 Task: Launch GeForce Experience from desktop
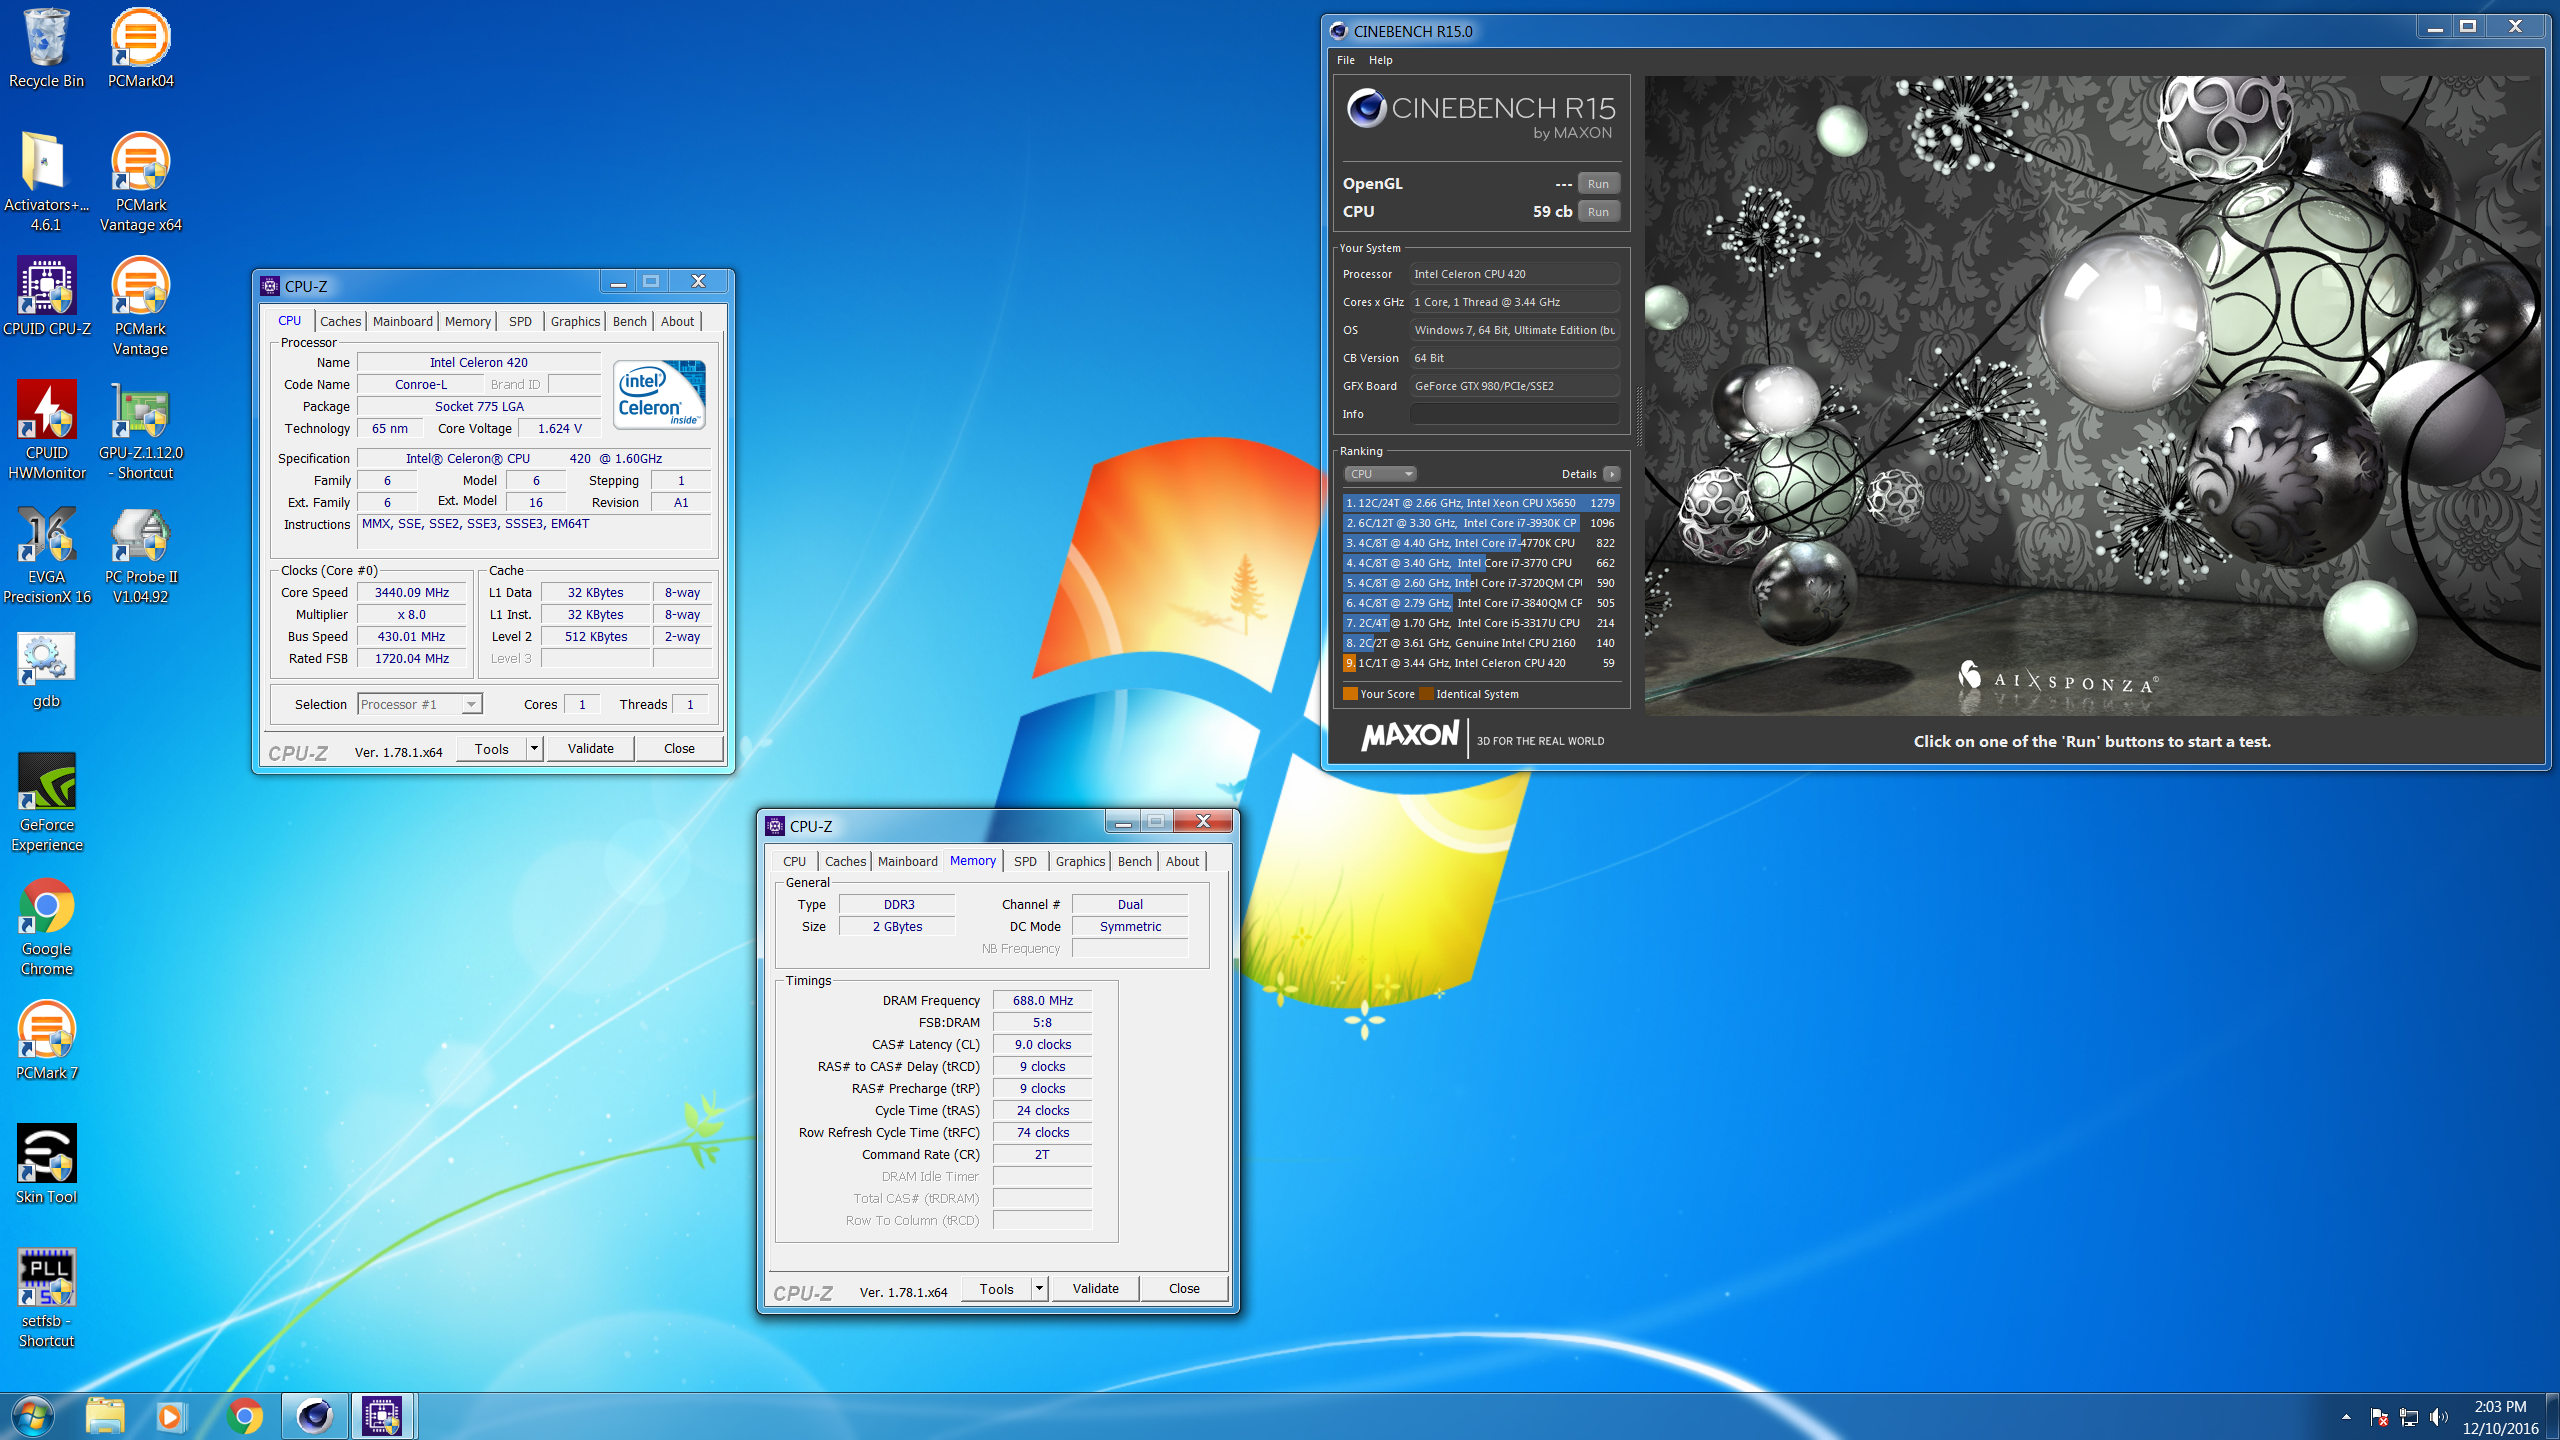[x=46, y=802]
